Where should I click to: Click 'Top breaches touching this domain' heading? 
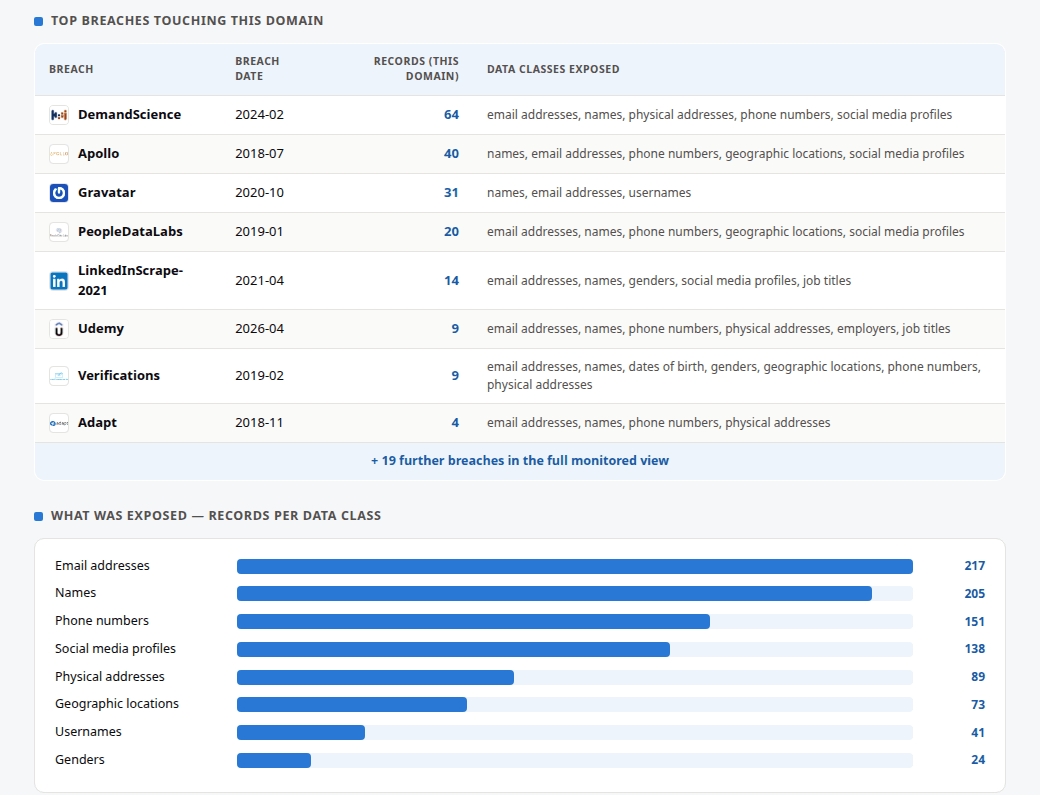[x=187, y=21]
